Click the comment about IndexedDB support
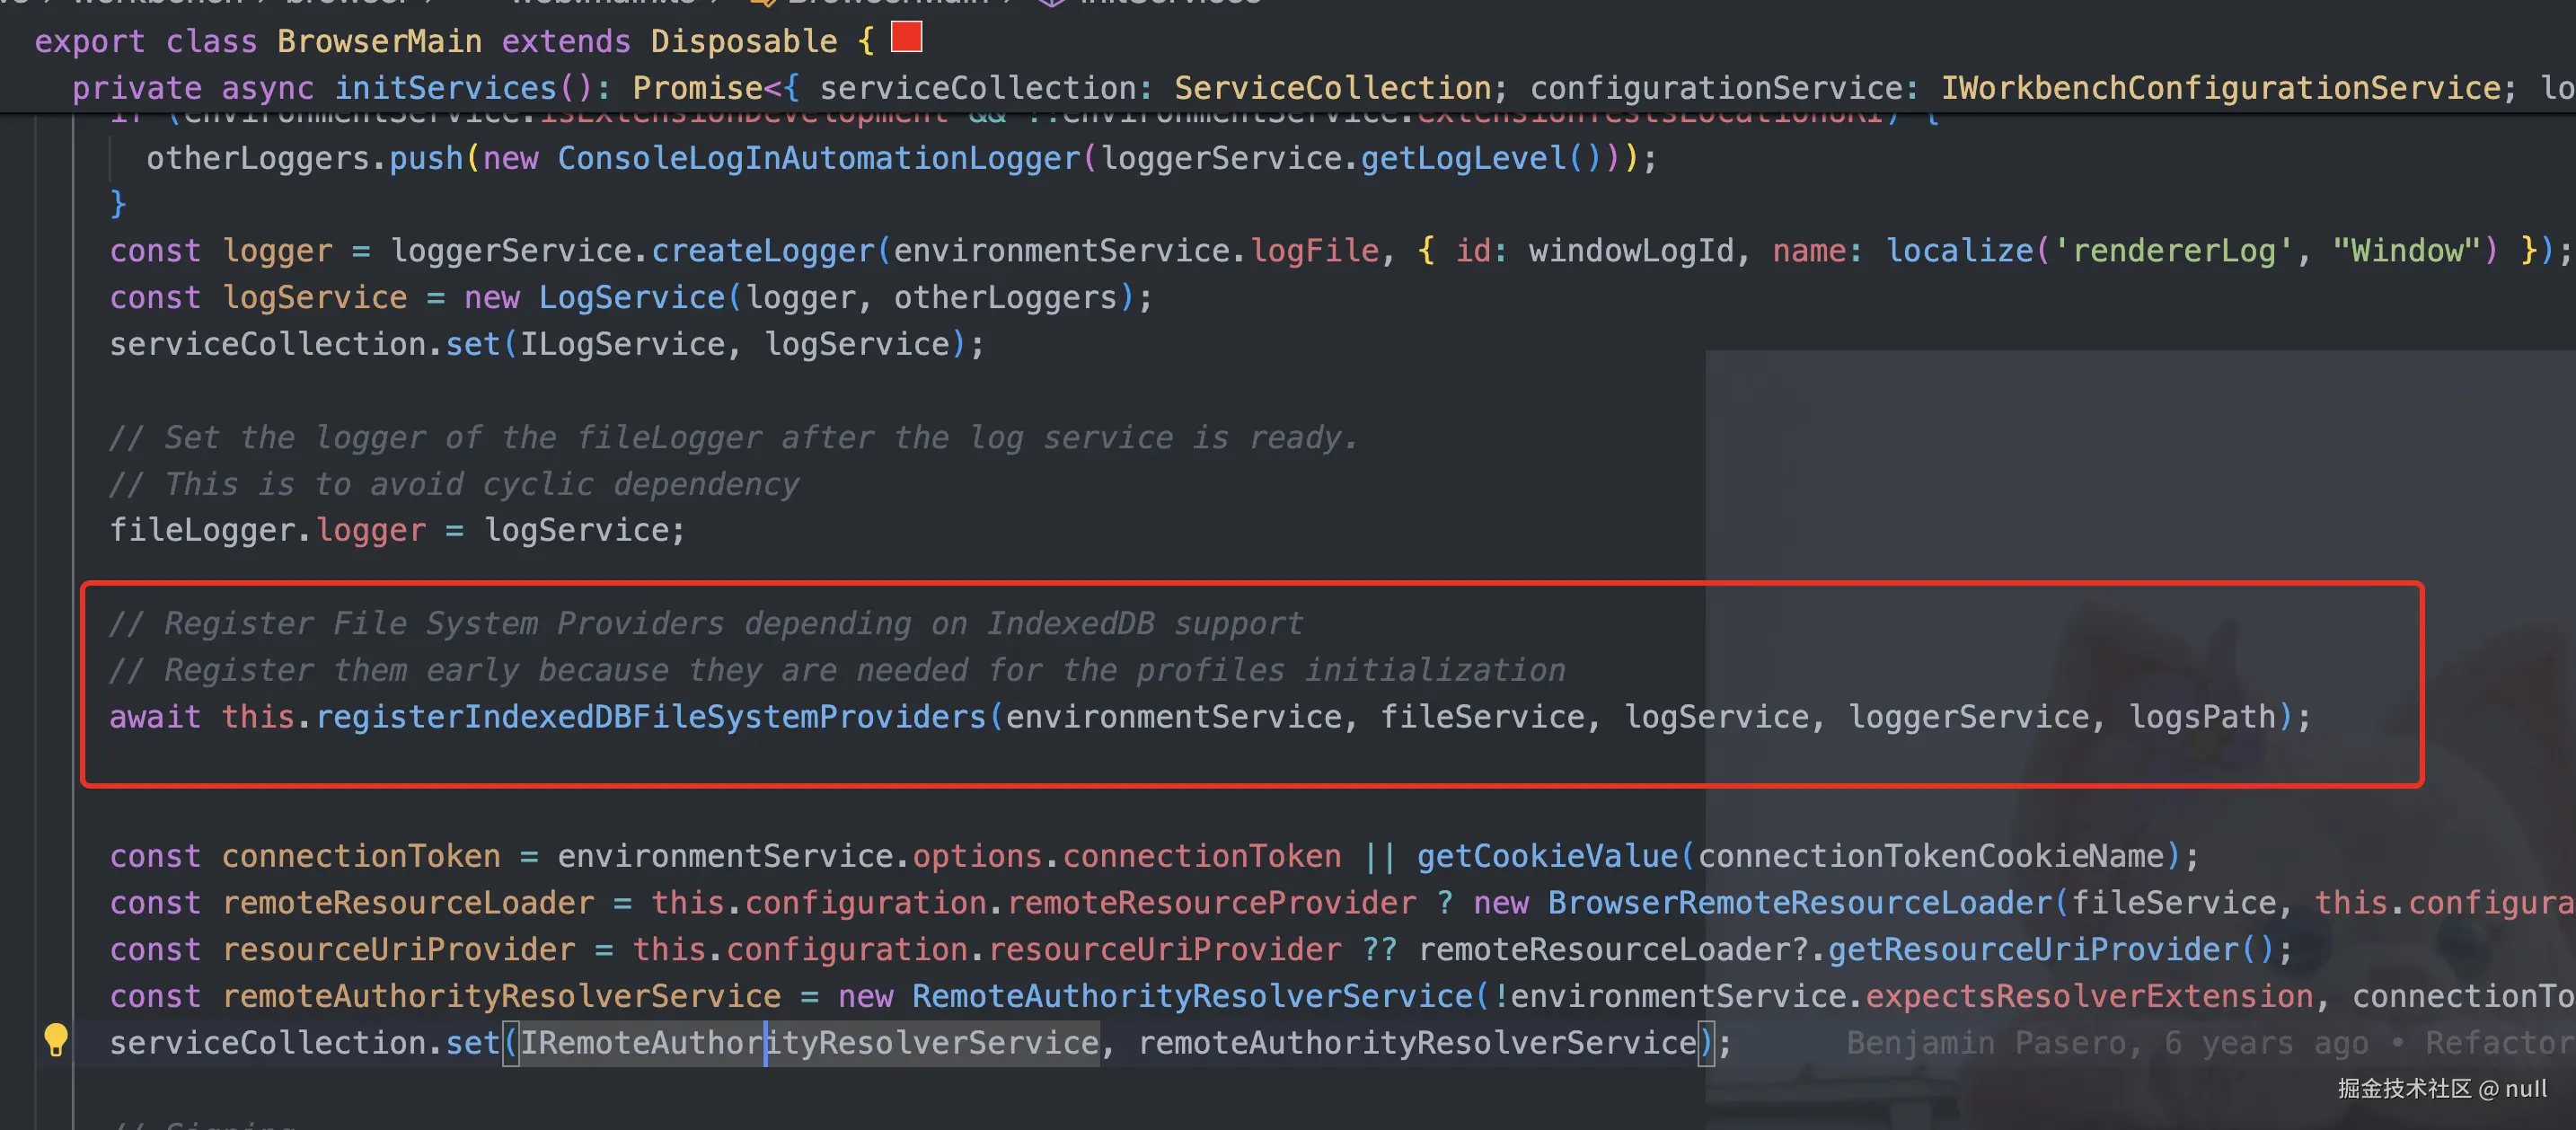 706,624
